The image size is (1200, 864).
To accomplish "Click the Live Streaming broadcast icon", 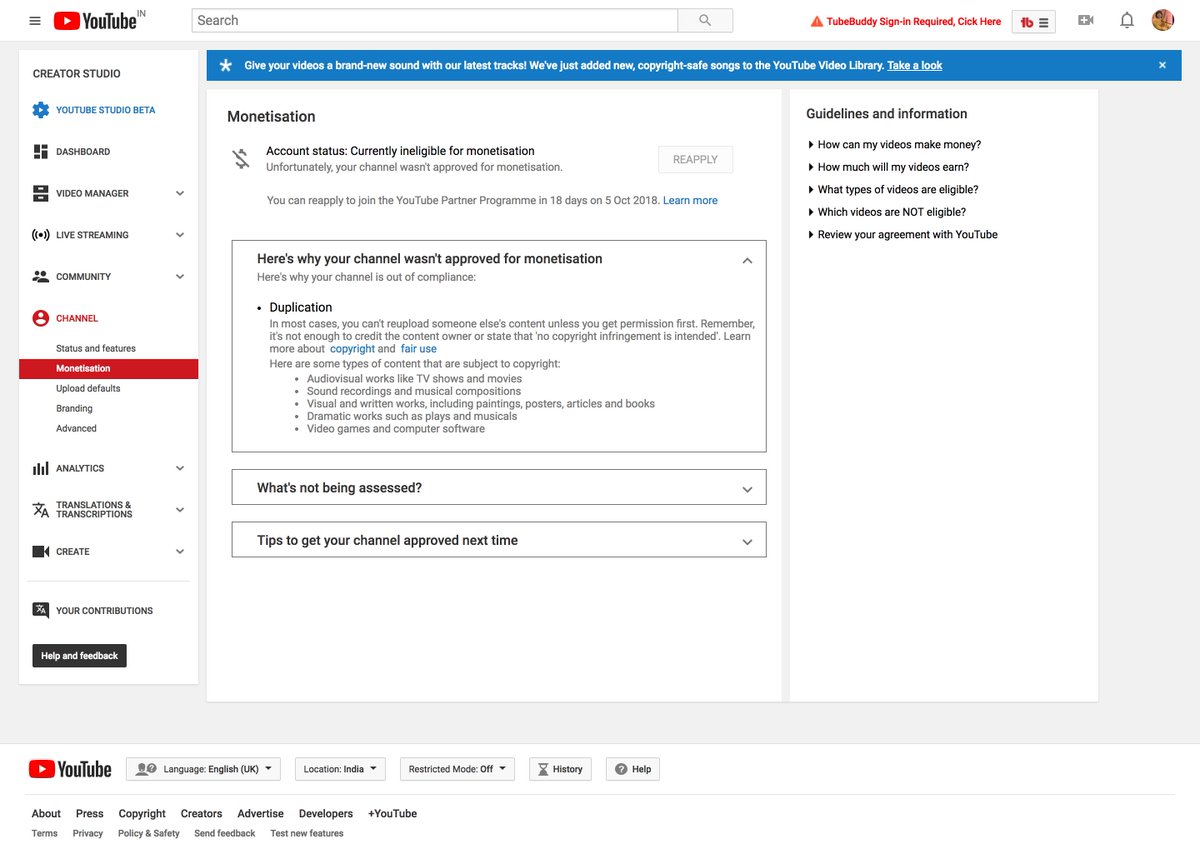I will click(40, 235).
